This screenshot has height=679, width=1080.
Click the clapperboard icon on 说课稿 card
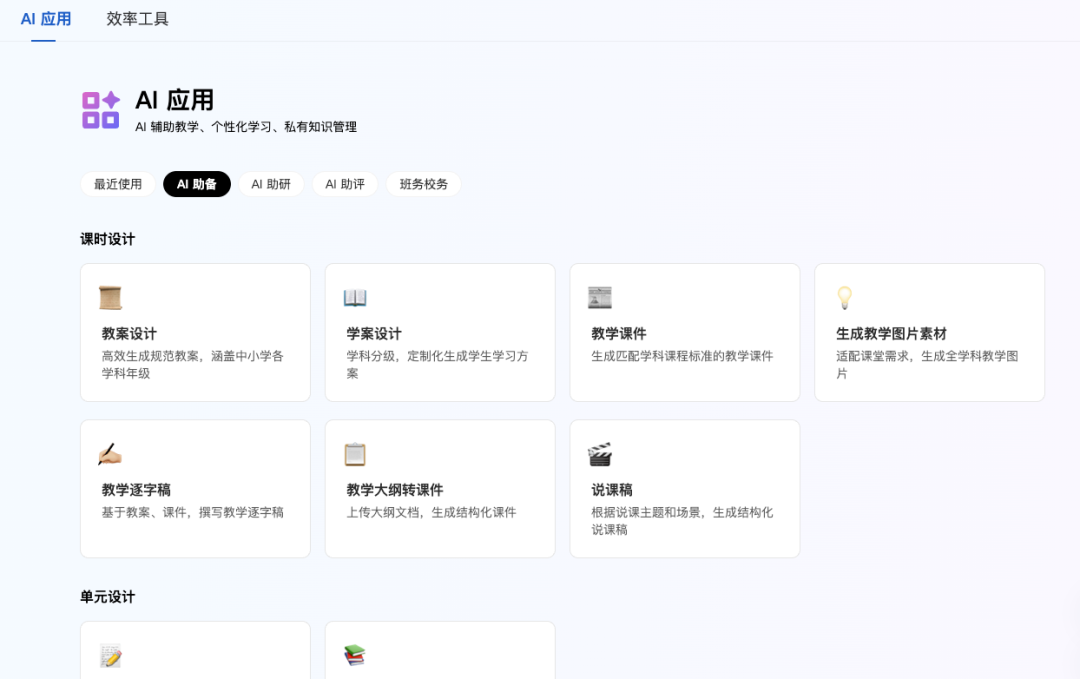600,453
